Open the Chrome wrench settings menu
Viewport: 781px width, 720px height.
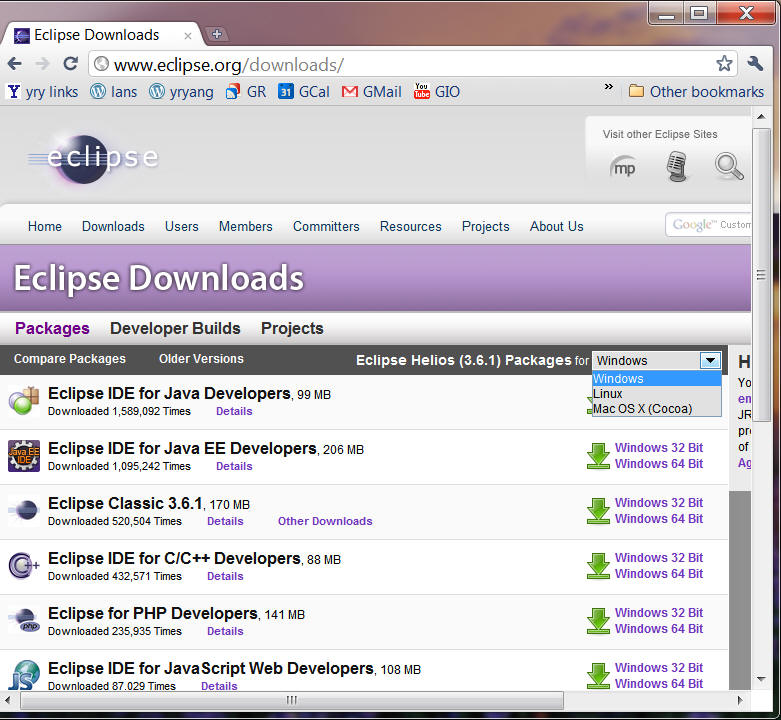click(755, 64)
